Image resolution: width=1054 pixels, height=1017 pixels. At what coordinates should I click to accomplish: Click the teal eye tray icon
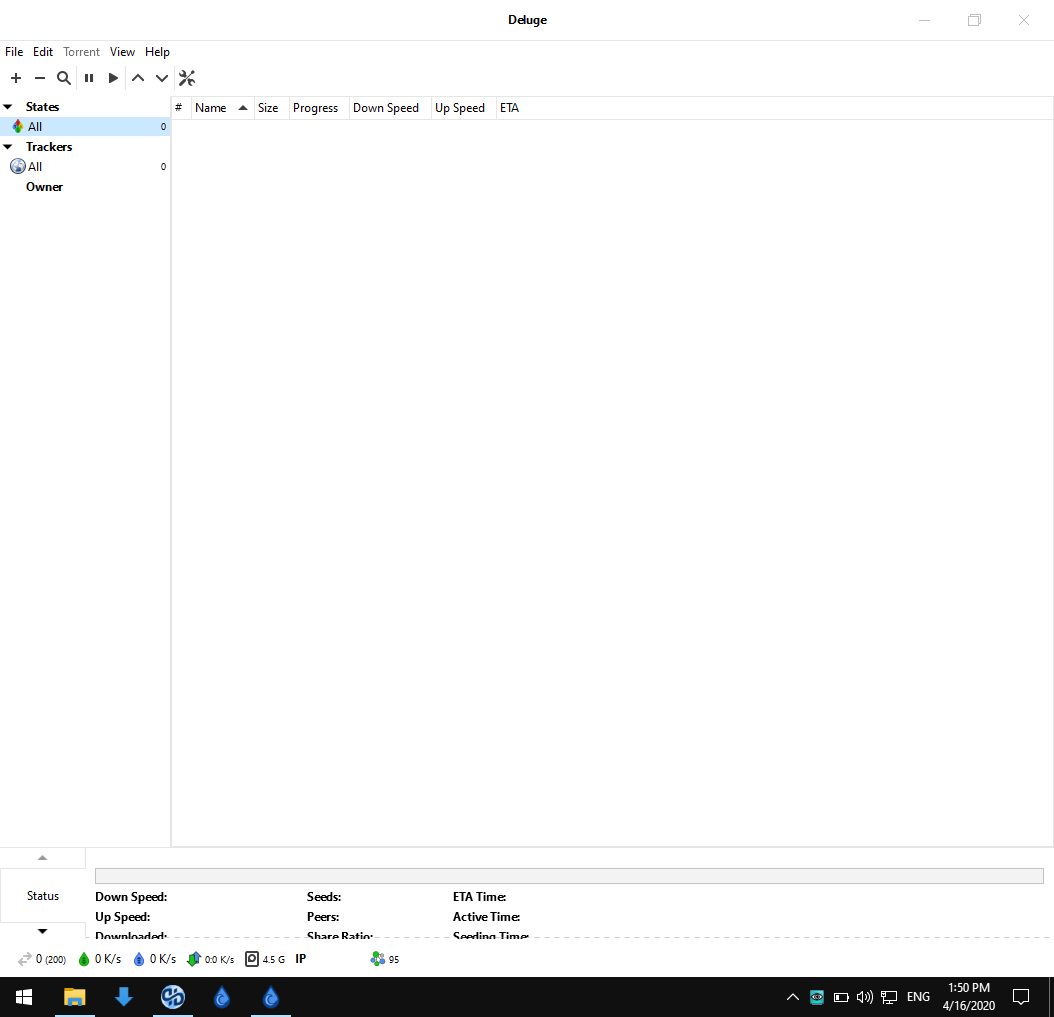coord(817,997)
